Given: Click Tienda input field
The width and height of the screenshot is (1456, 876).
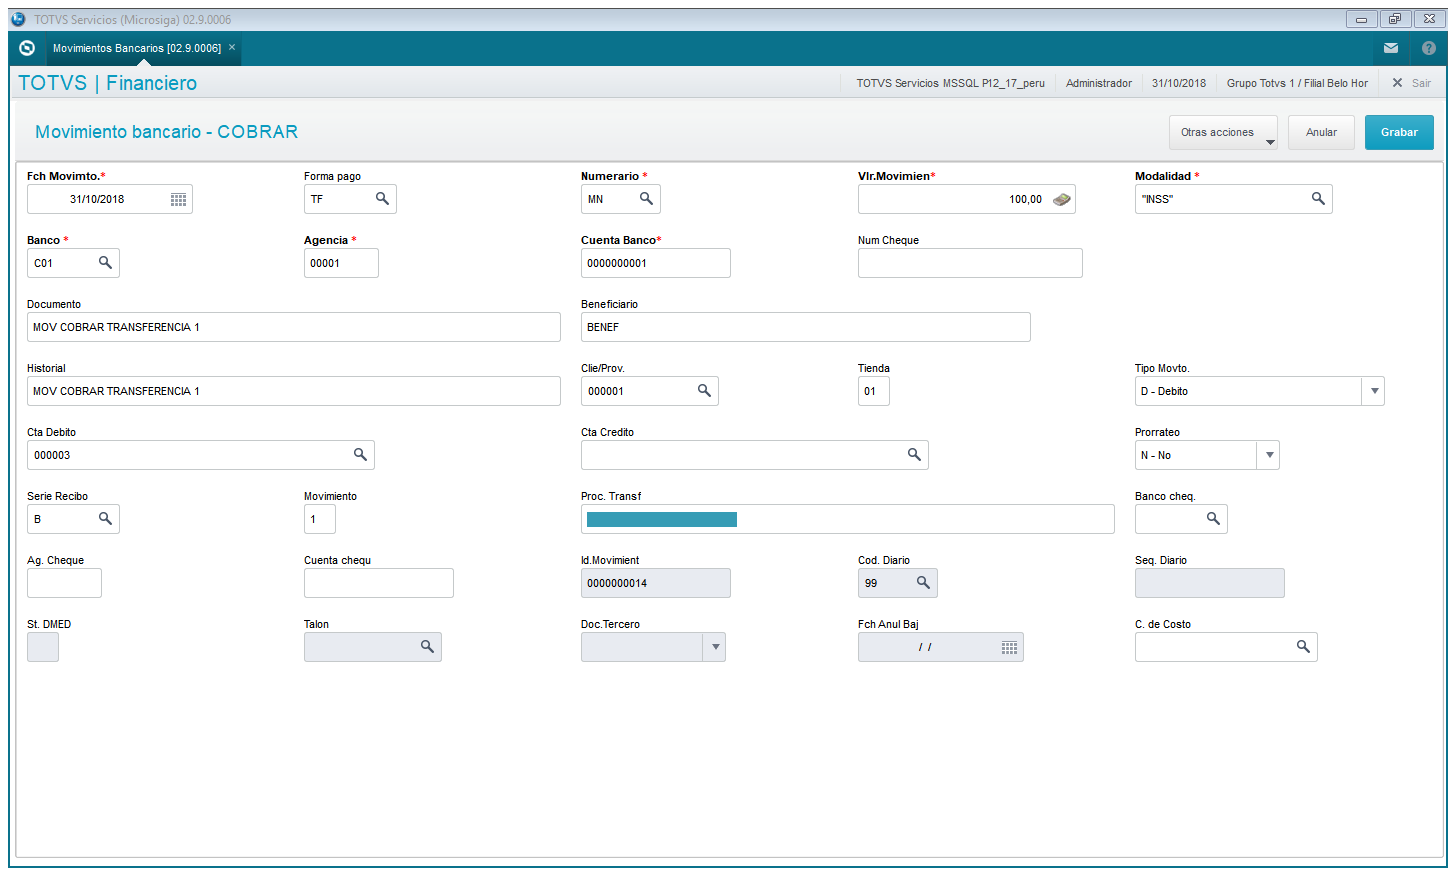Looking at the screenshot, I should pyautogui.click(x=873, y=391).
